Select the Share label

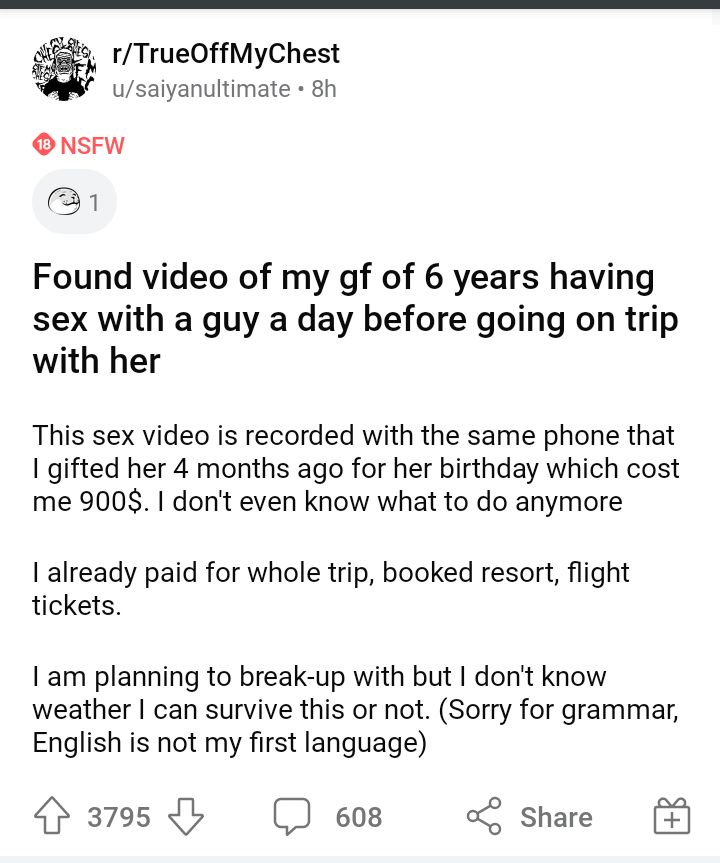pos(557,817)
